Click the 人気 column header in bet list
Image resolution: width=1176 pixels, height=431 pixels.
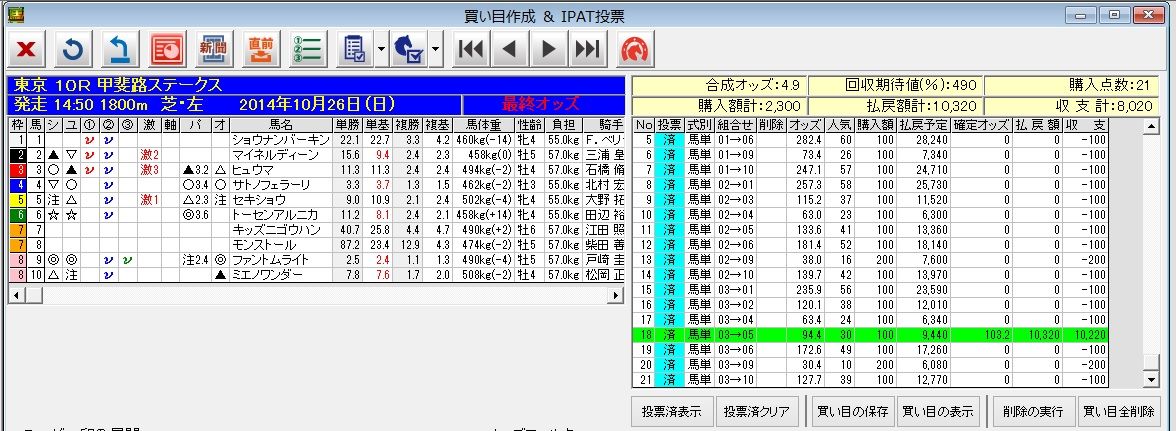[839, 125]
